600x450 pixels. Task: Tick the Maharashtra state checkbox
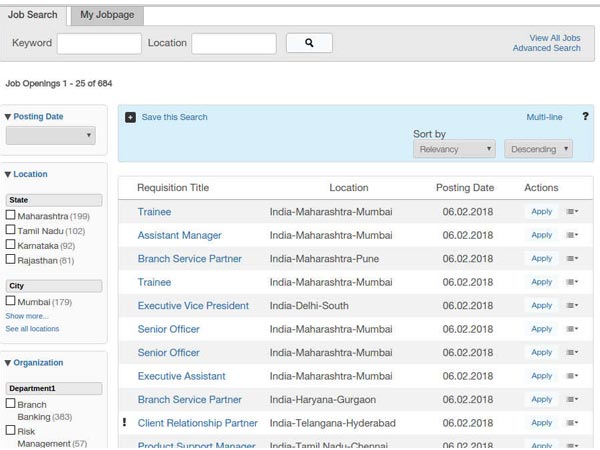[x=11, y=215]
